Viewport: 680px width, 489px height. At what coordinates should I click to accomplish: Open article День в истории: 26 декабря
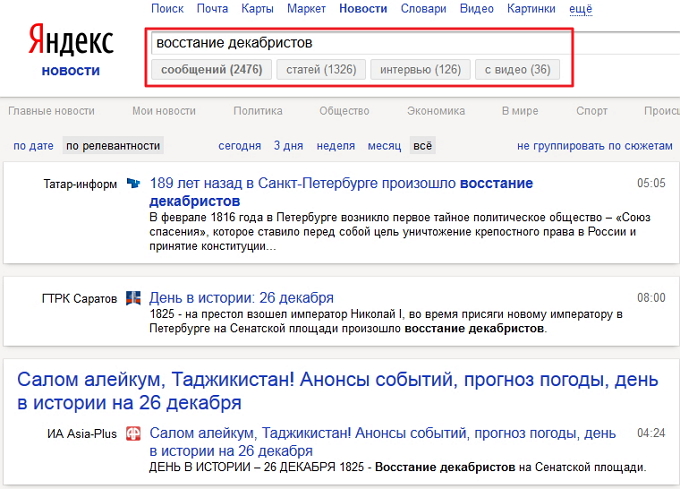coord(242,298)
